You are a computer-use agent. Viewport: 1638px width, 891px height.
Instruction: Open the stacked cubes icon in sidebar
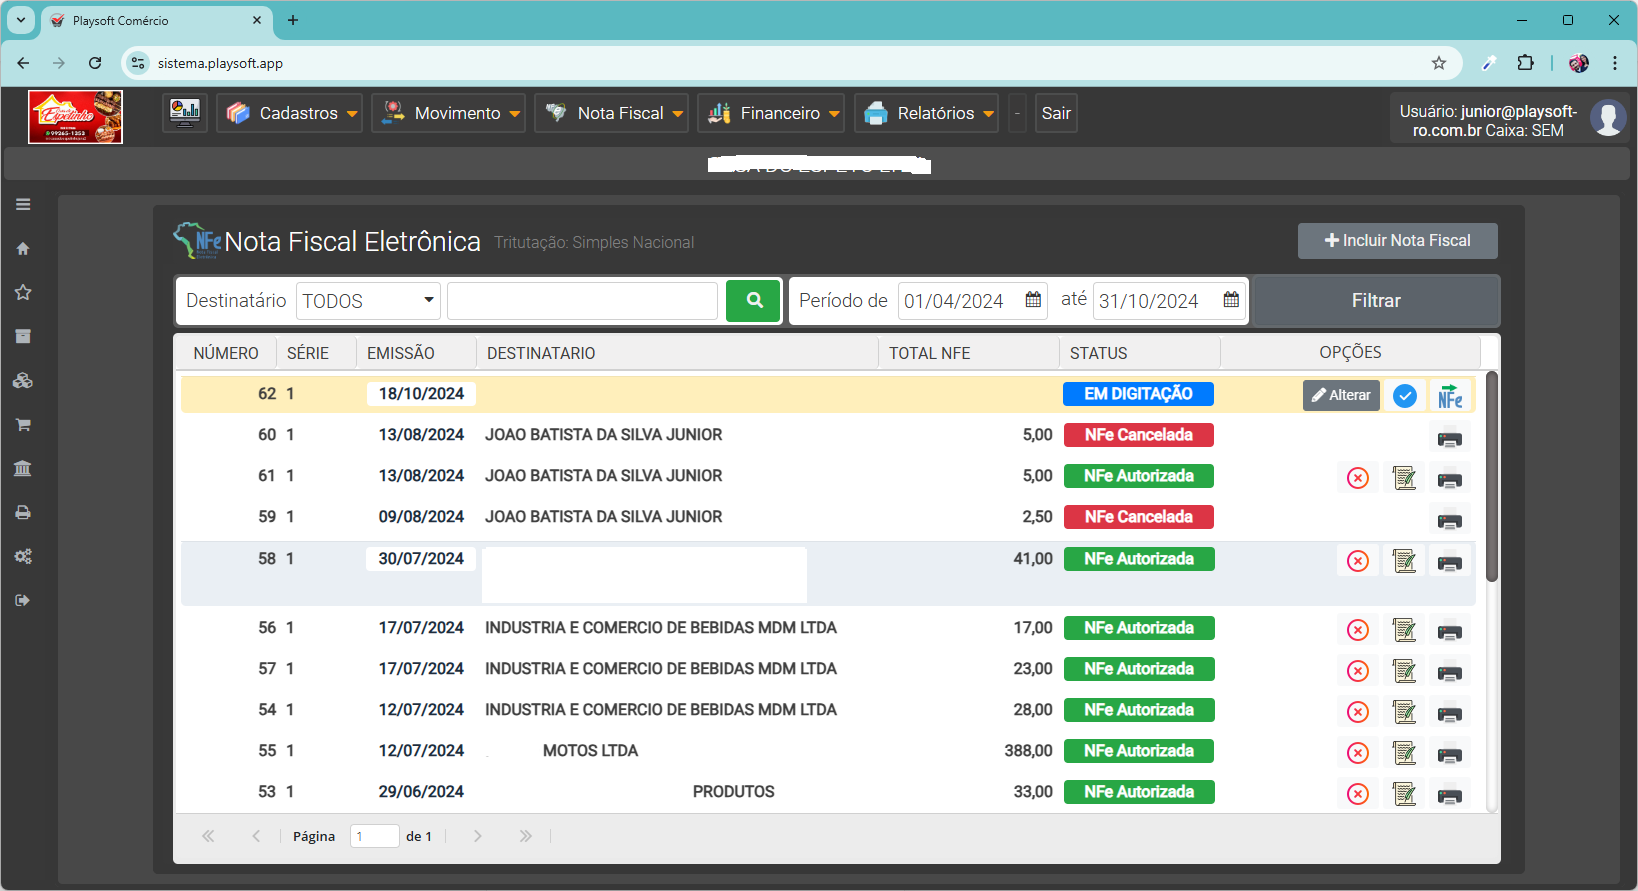(x=23, y=380)
